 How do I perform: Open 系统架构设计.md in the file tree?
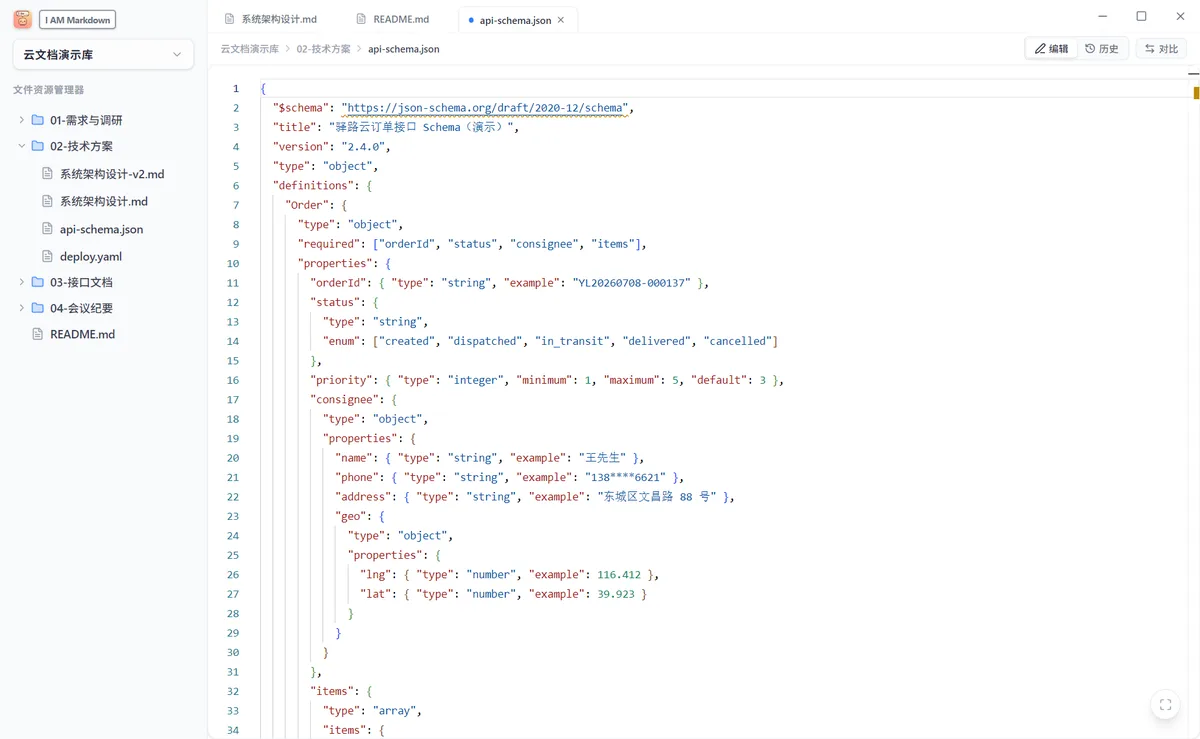coord(104,201)
